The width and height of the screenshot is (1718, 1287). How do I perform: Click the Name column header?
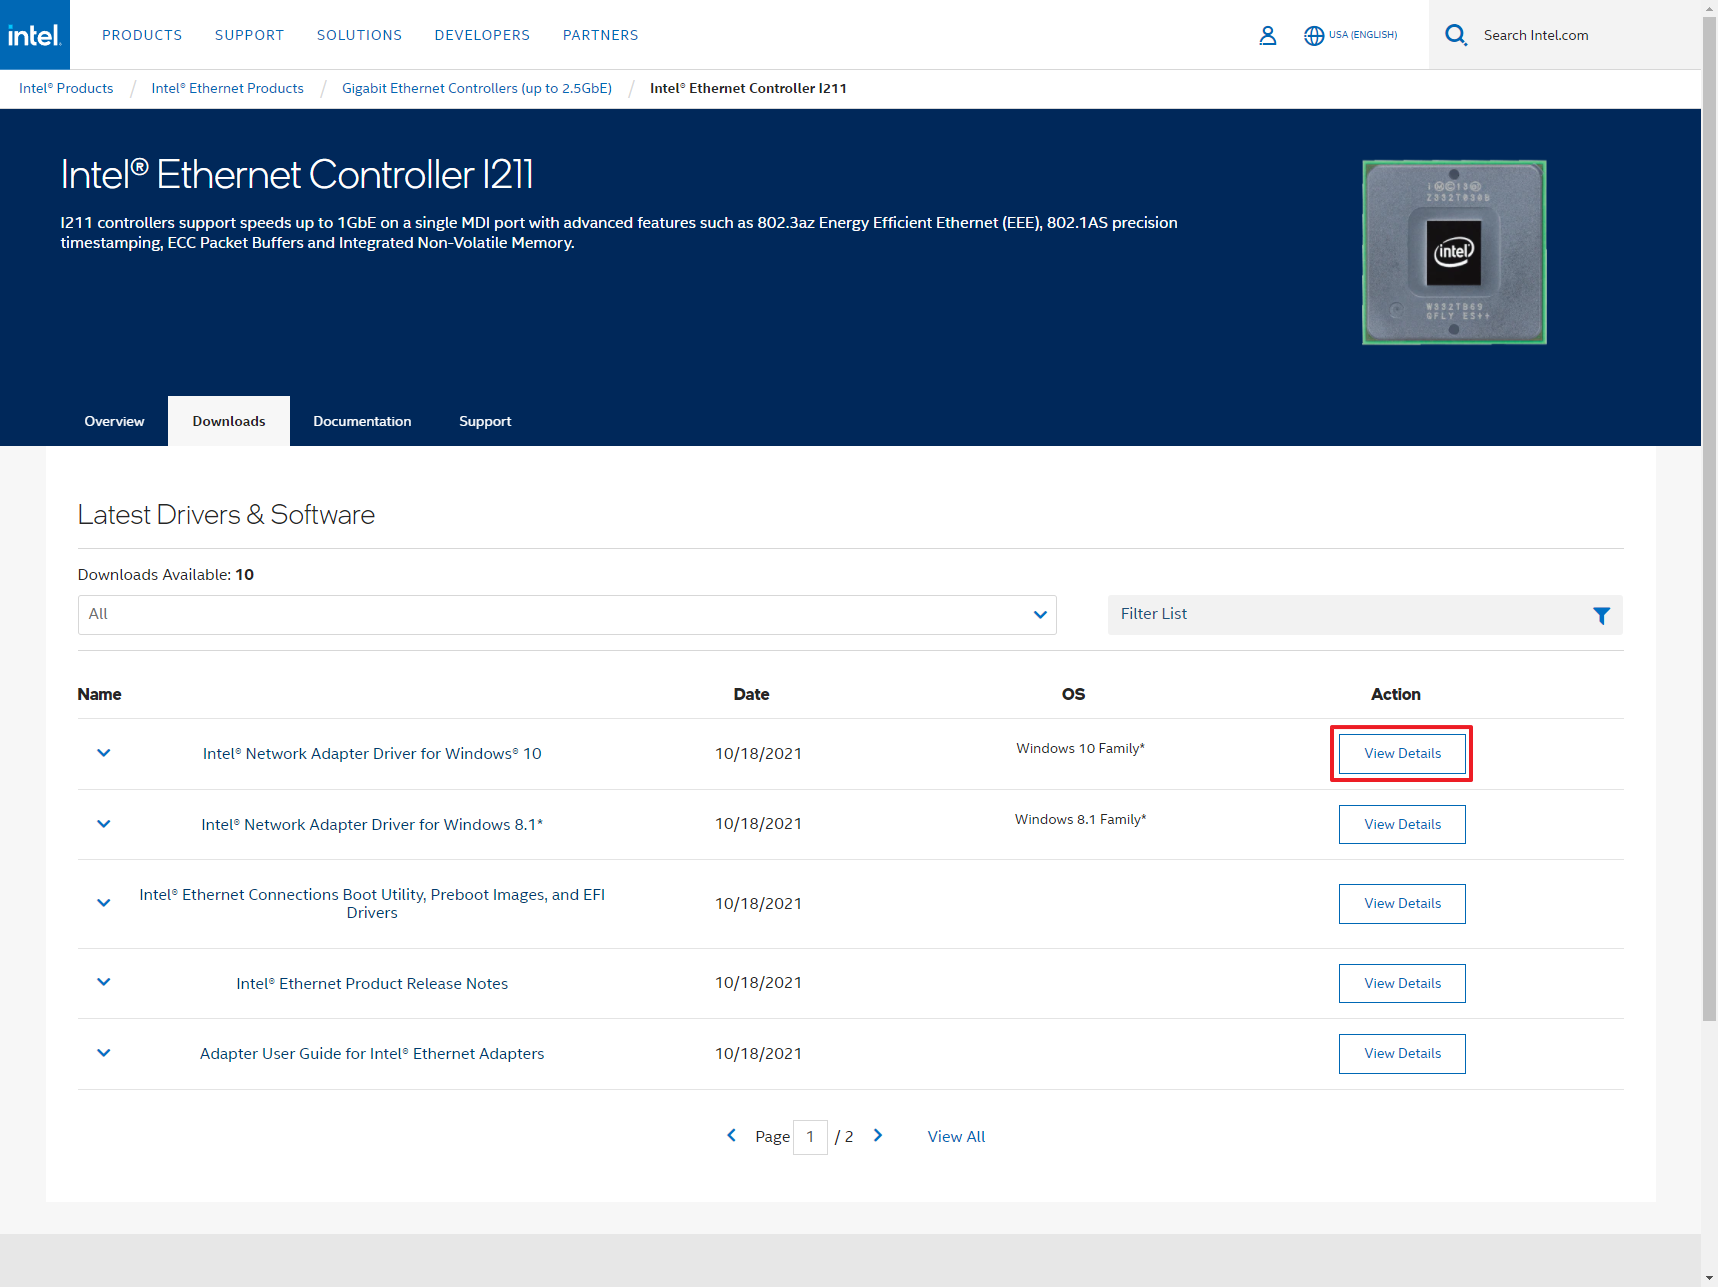[x=99, y=694]
